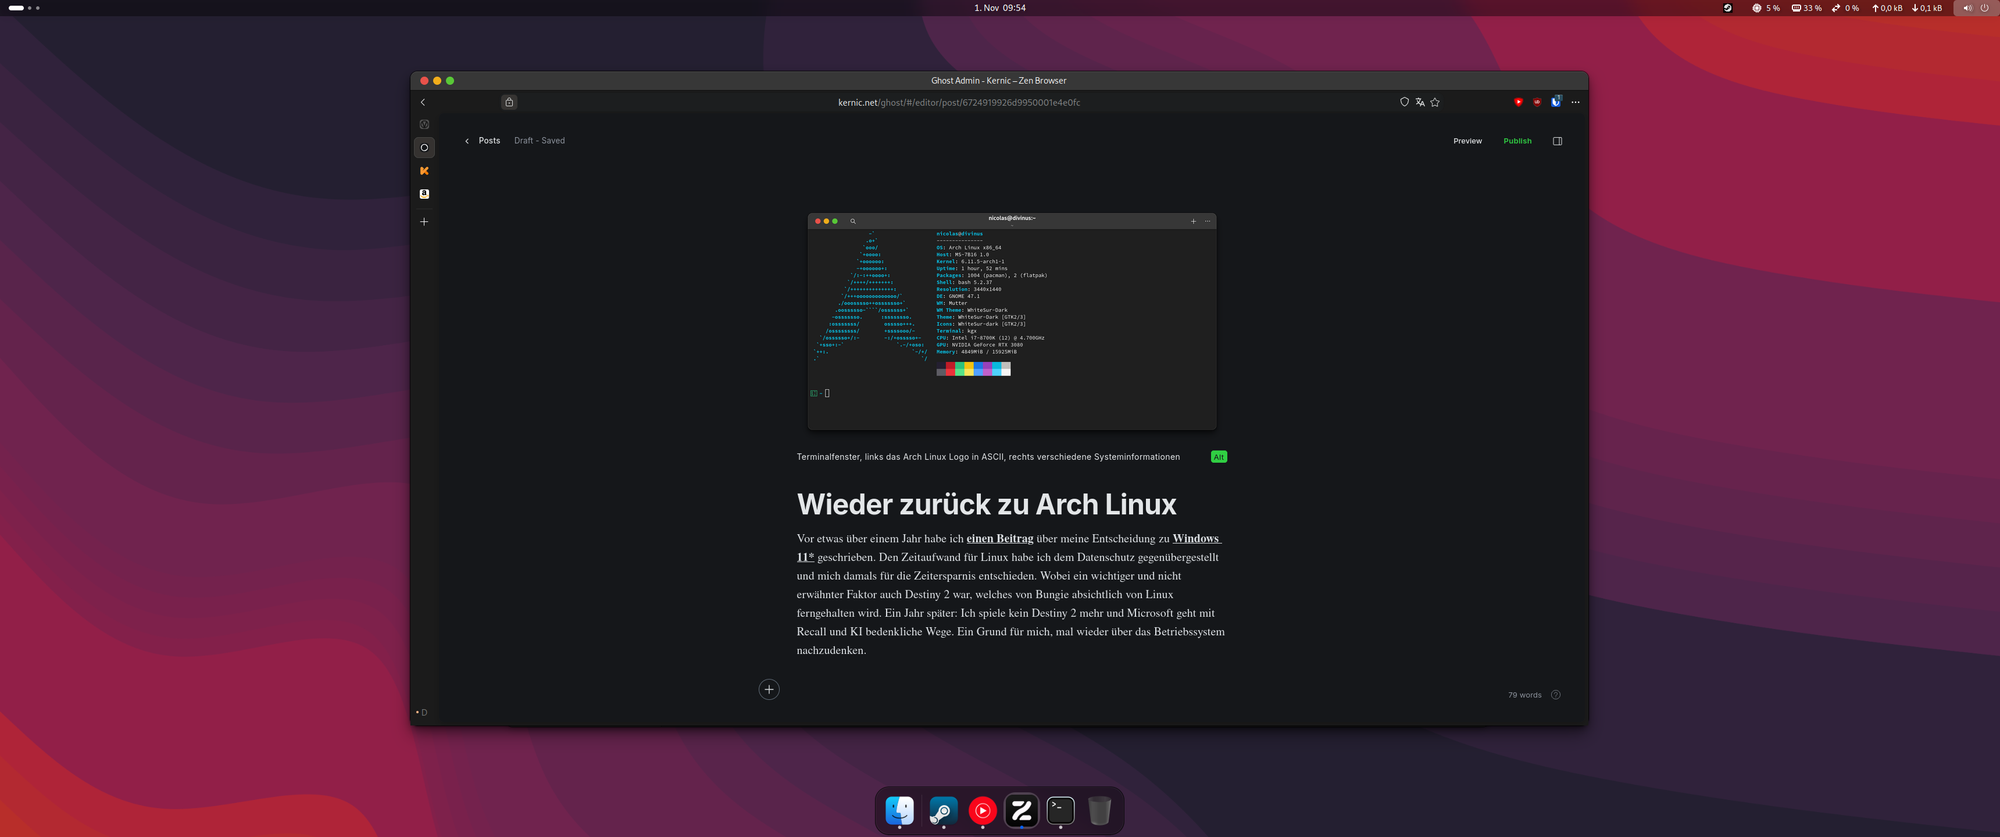The image size is (2000, 837).
Task: Bookmark this page with the star icon
Action: tap(1435, 102)
